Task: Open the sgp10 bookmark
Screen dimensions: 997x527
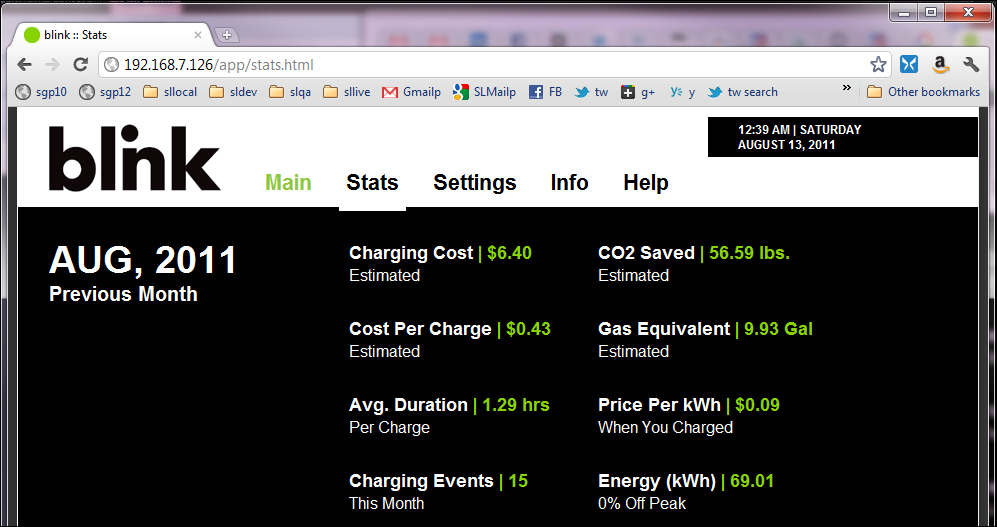Action: tap(41, 92)
